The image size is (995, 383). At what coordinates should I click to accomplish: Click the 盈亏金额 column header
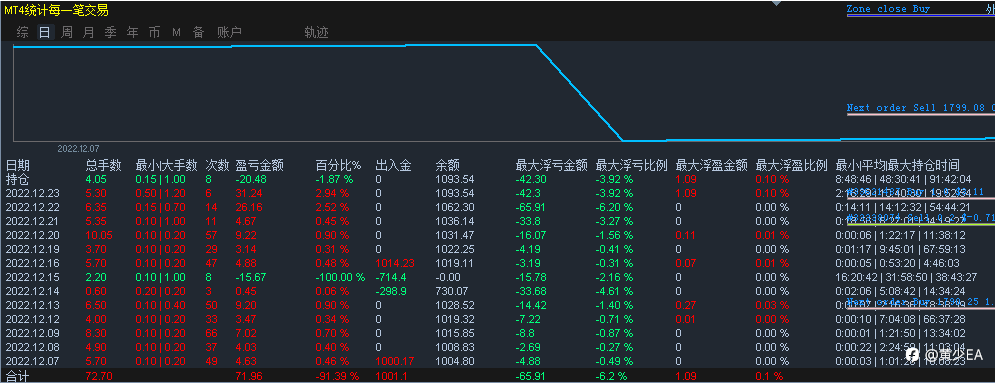(260, 166)
